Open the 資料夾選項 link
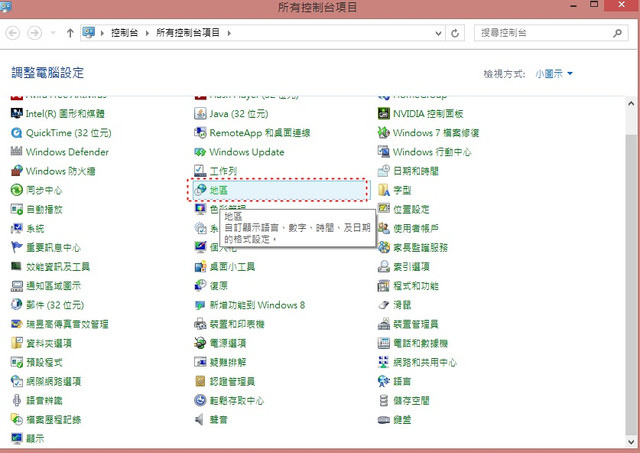640x453 pixels. pos(49,343)
